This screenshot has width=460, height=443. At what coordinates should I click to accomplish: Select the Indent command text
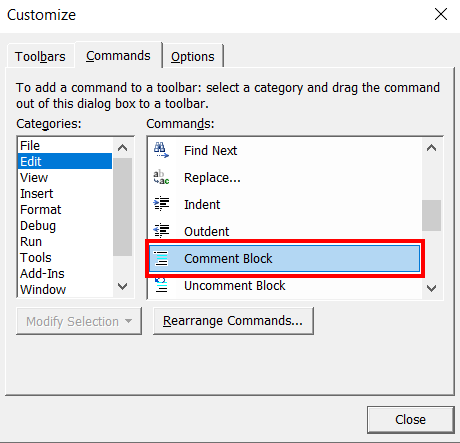(x=202, y=204)
